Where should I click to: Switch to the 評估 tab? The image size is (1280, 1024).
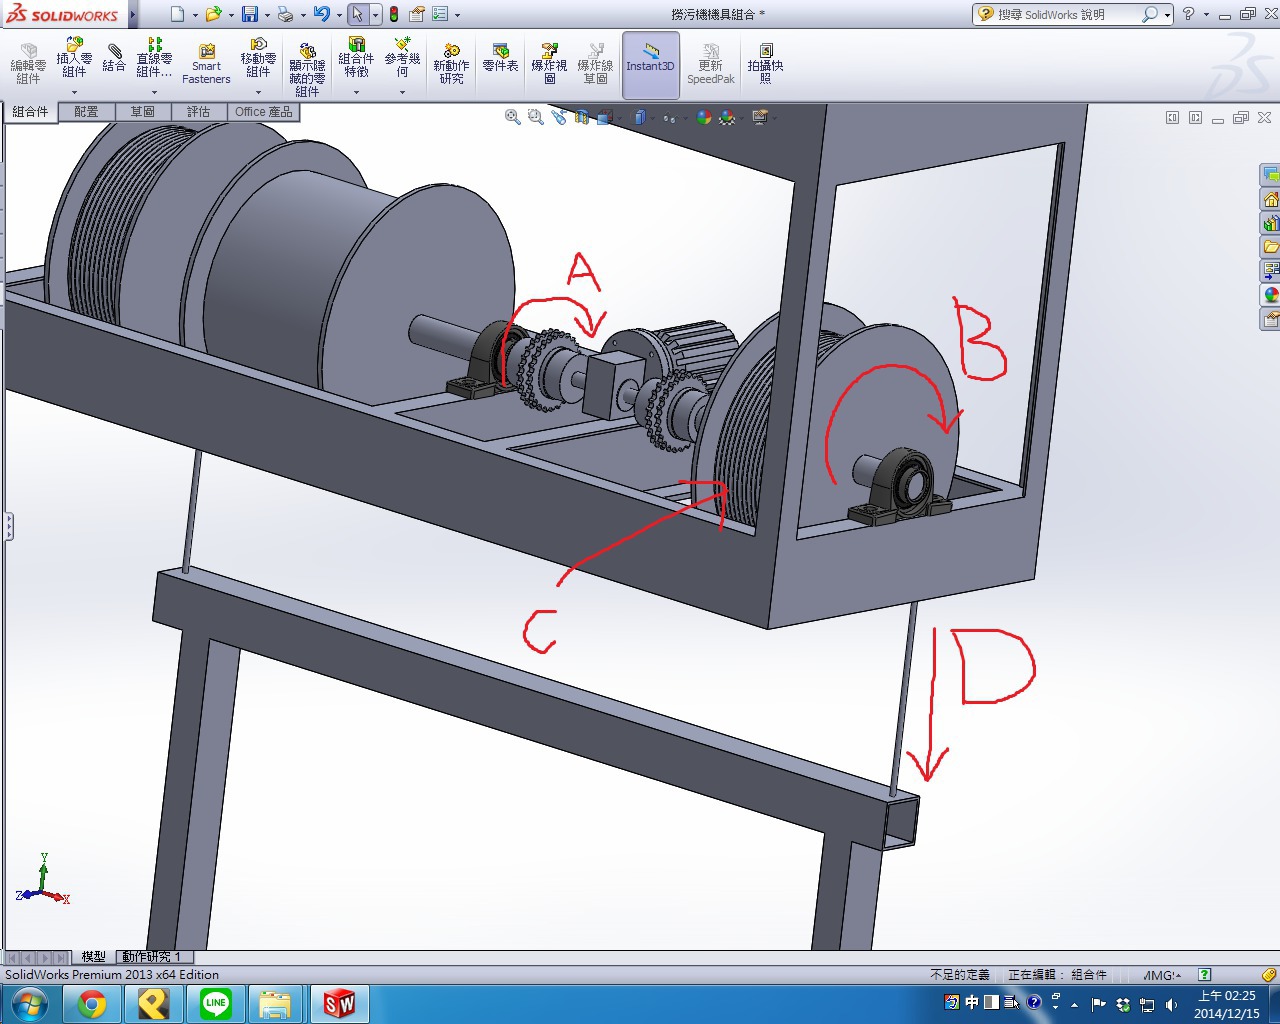(x=198, y=112)
